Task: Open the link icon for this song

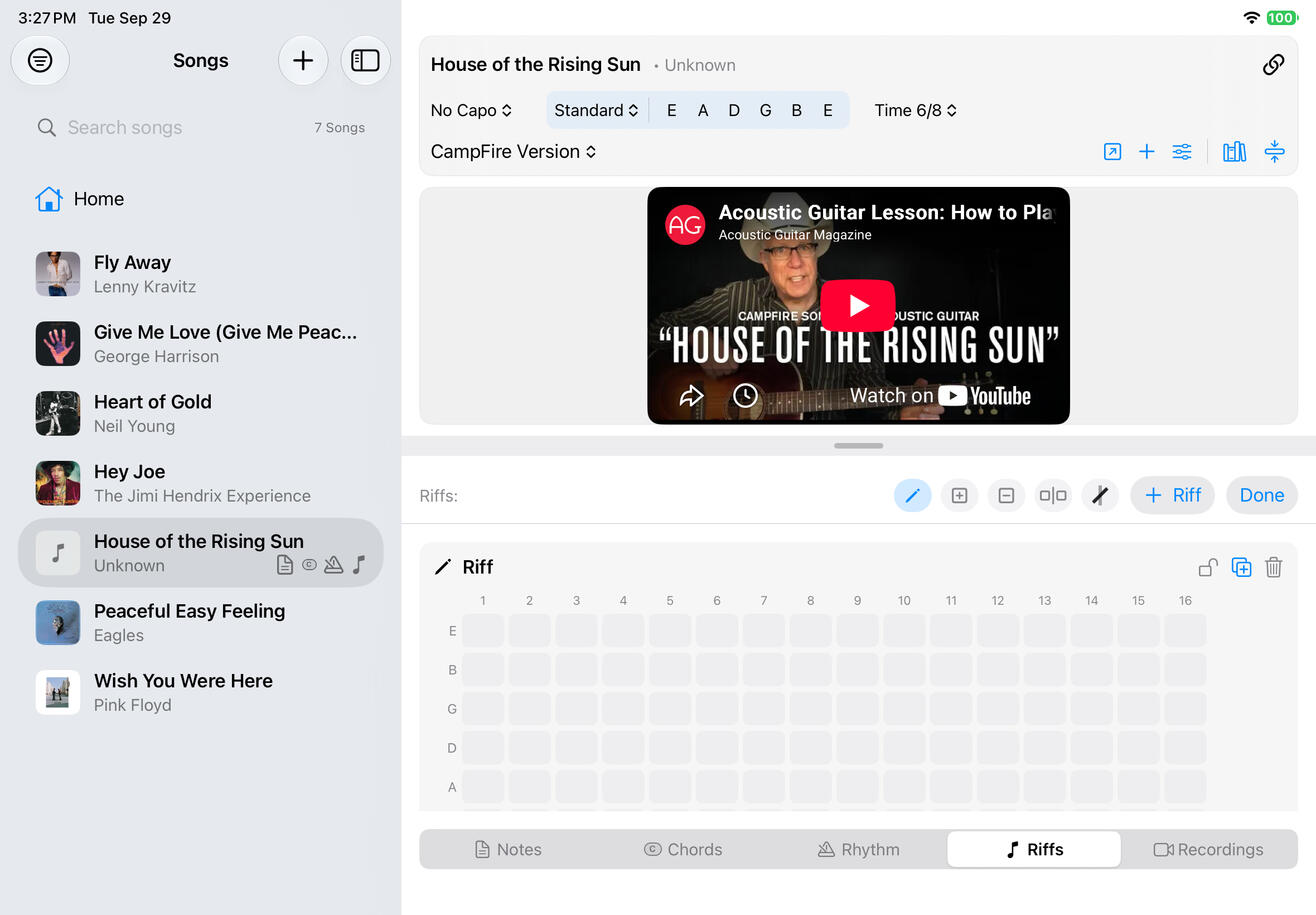Action: point(1273,65)
